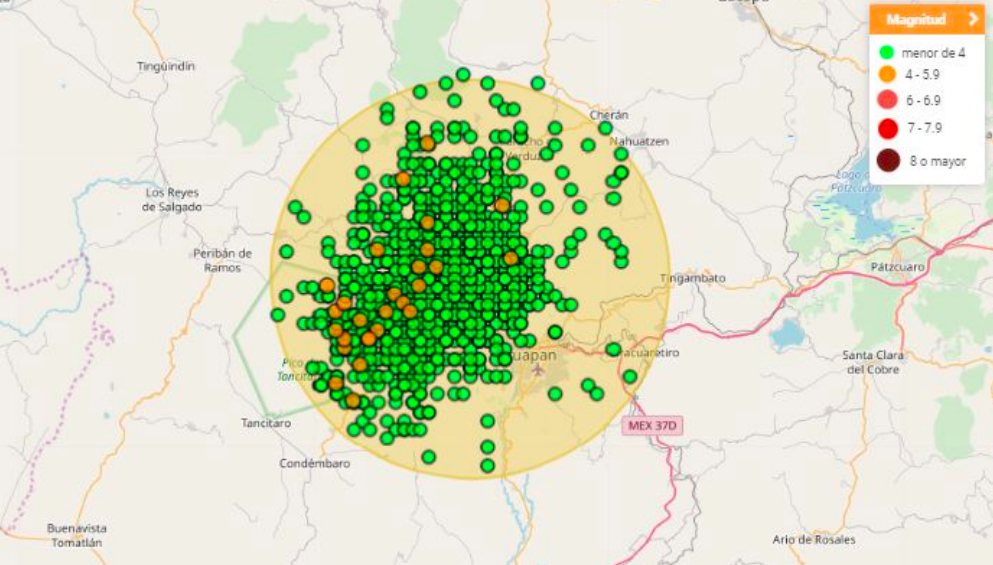Click the dark red '8 o mayor' circle

887,160
